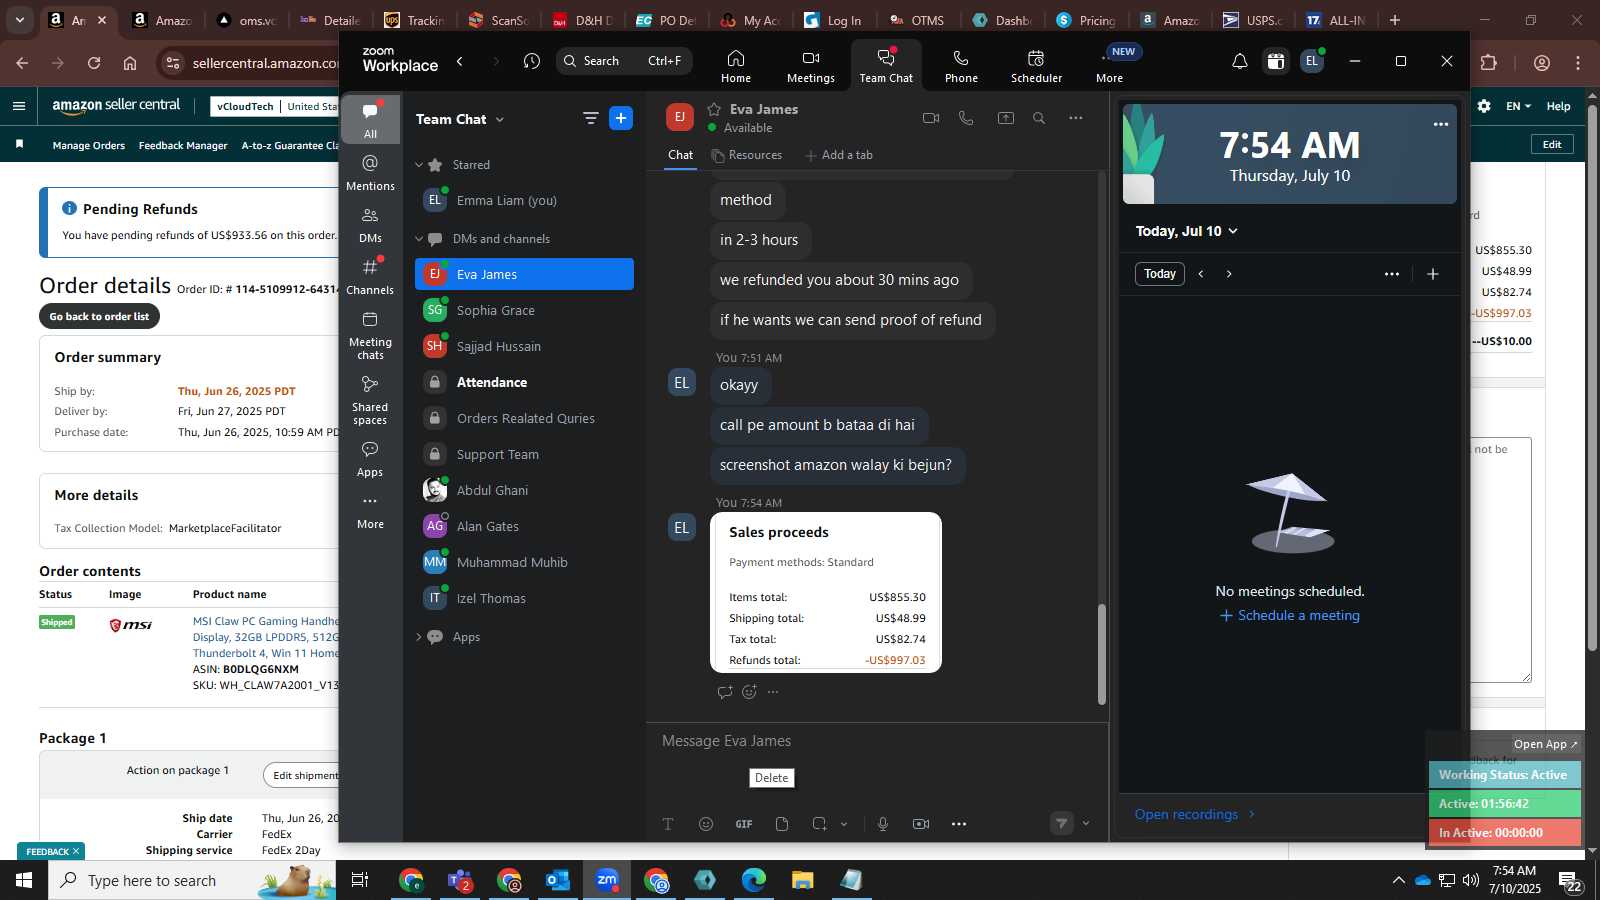Viewport: 1600px width, 900px height.
Task: Open chat with Muhammad Muhib
Action: coord(524,562)
